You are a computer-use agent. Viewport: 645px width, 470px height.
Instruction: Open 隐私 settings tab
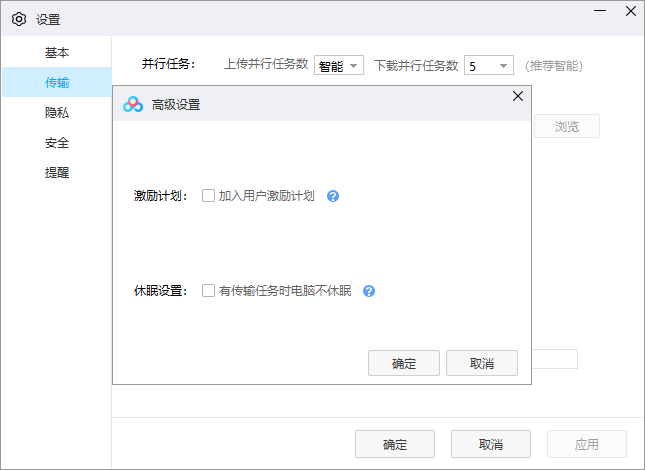tap(57, 112)
